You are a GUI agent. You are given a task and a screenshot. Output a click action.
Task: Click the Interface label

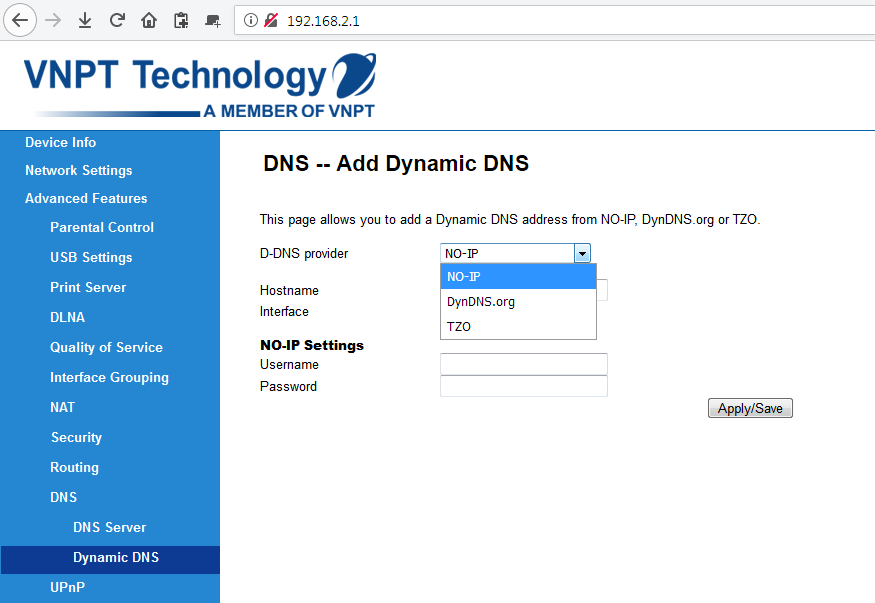pyautogui.click(x=284, y=311)
